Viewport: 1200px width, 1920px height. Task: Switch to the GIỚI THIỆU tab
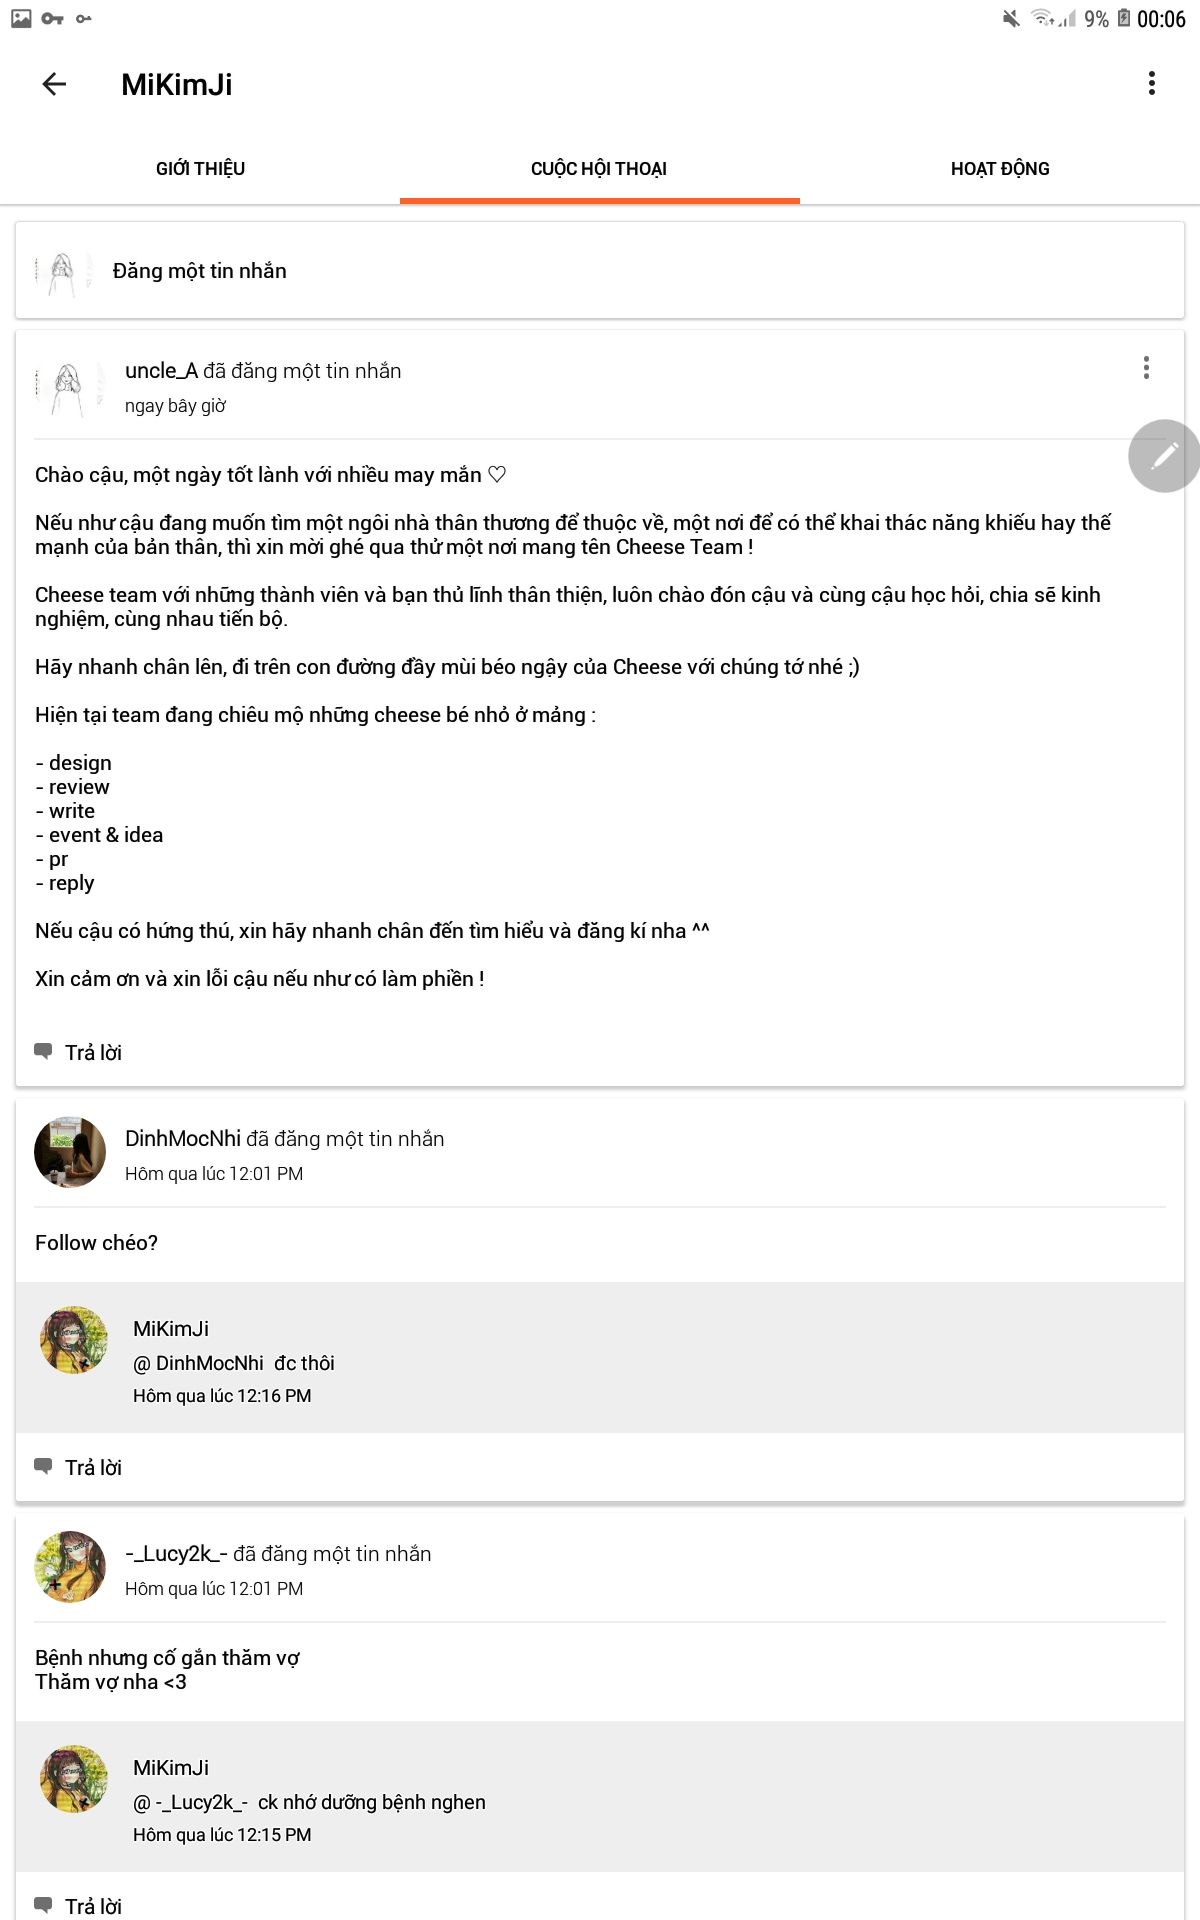[x=200, y=169]
